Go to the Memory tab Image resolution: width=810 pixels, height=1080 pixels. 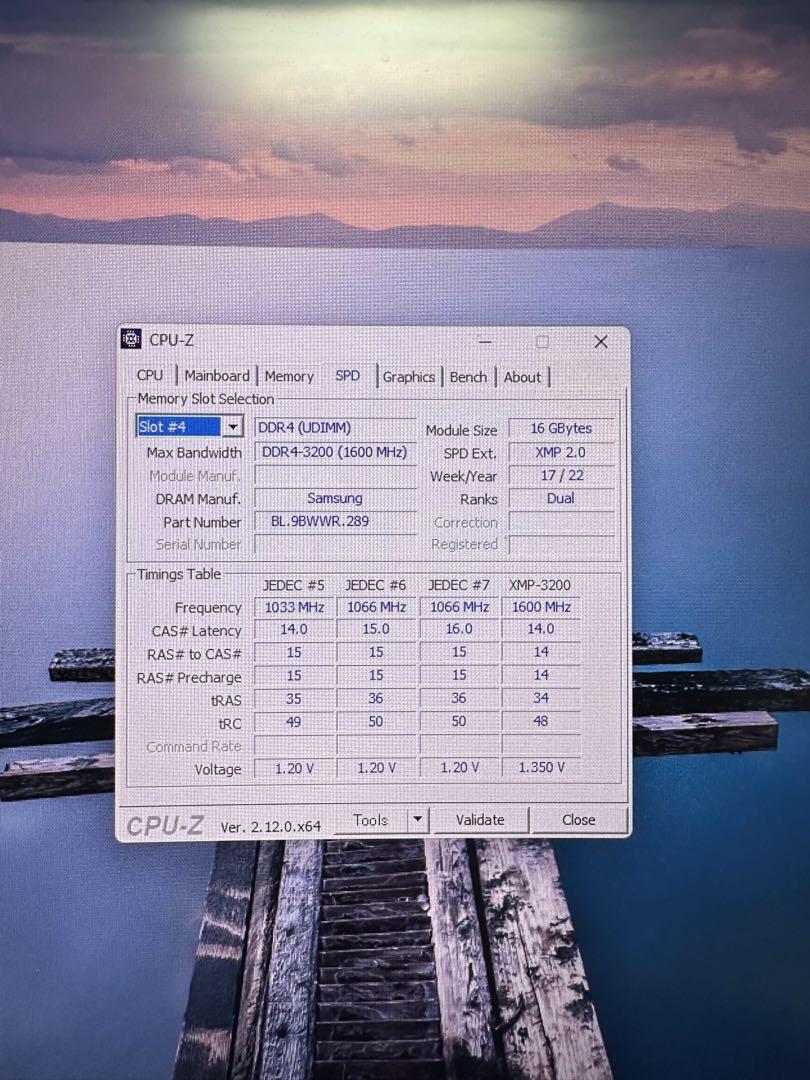pos(289,377)
